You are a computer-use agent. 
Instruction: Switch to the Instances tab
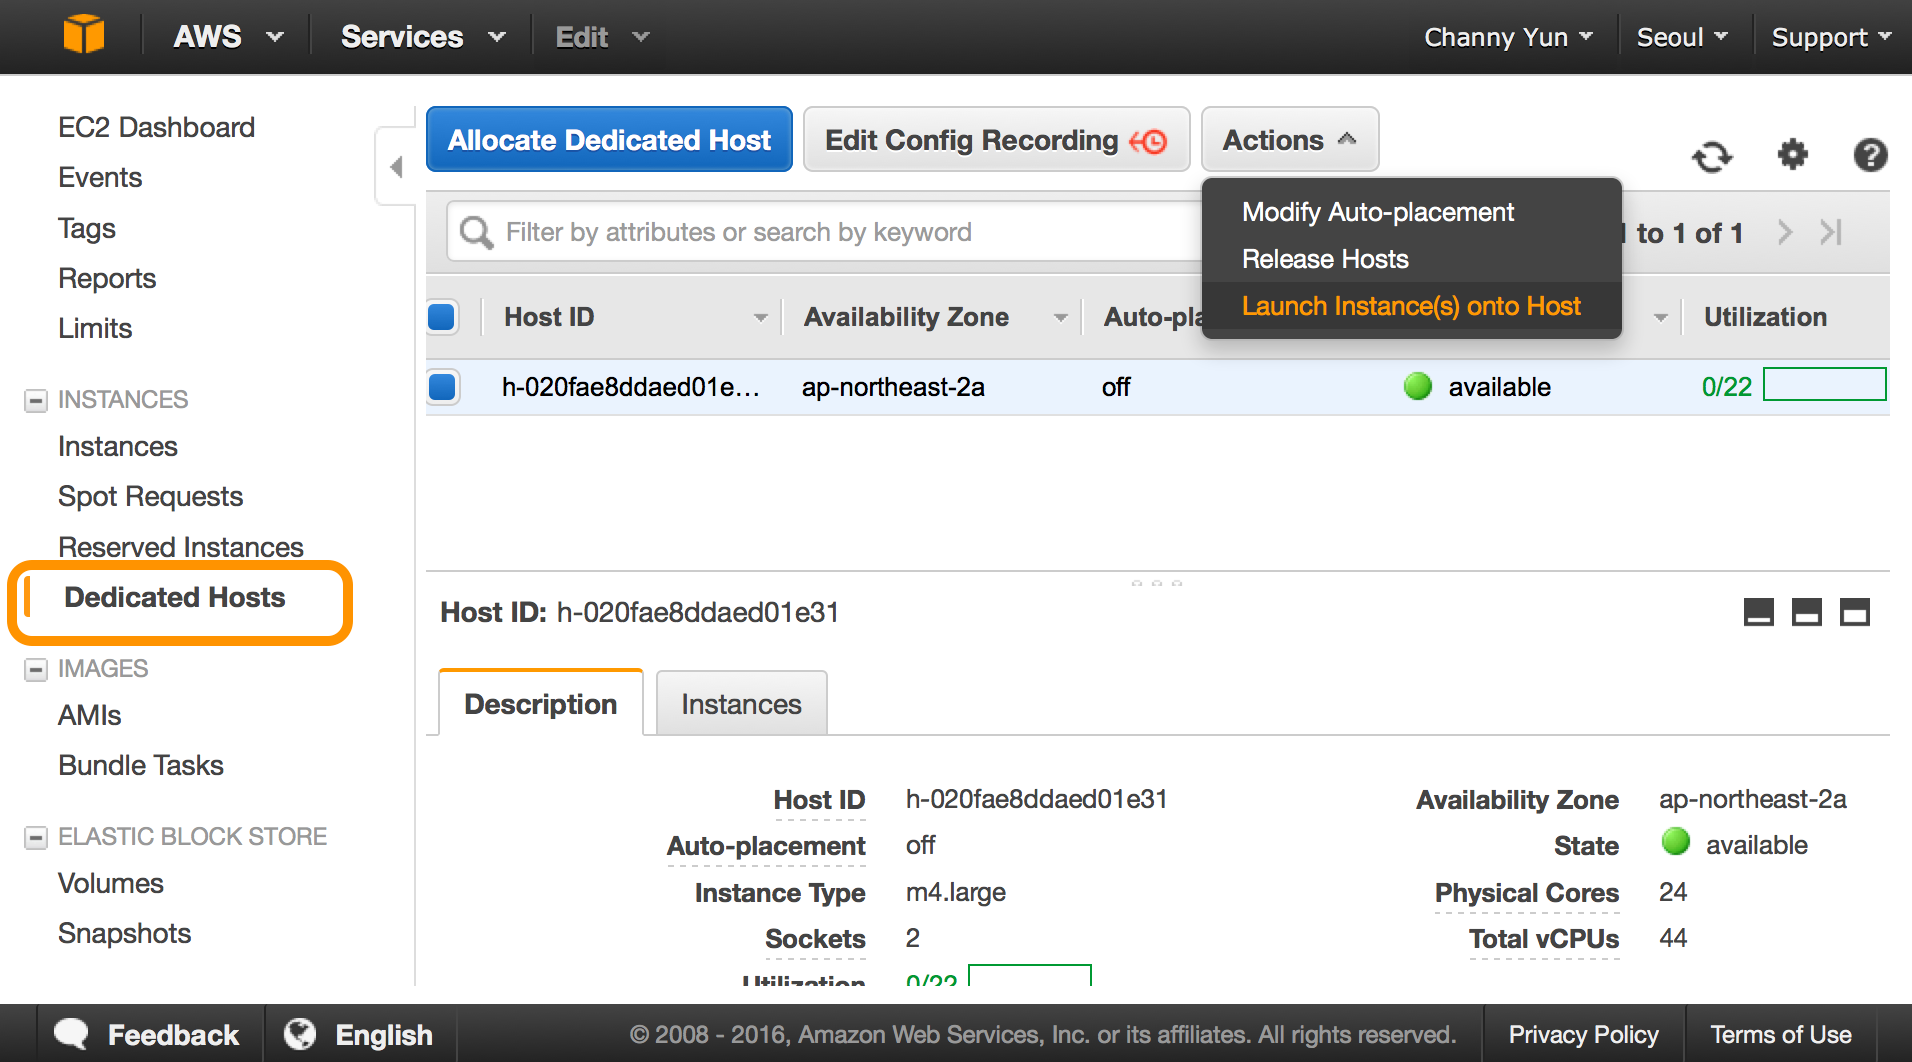tap(742, 703)
